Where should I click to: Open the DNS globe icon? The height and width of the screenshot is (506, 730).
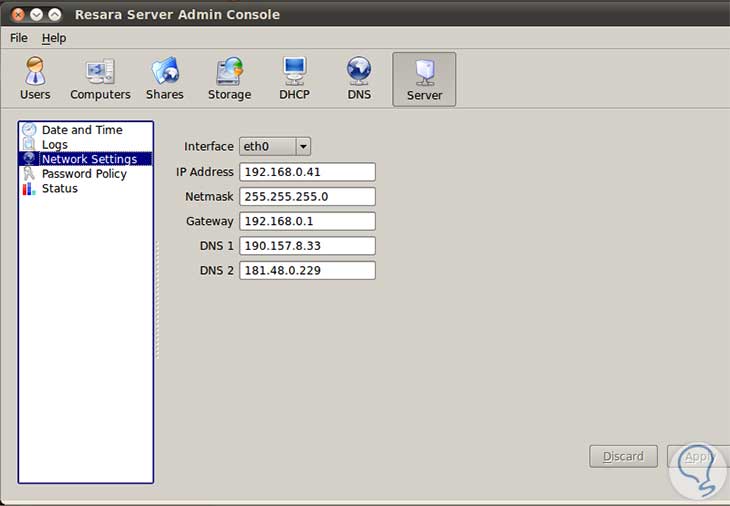point(359,71)
